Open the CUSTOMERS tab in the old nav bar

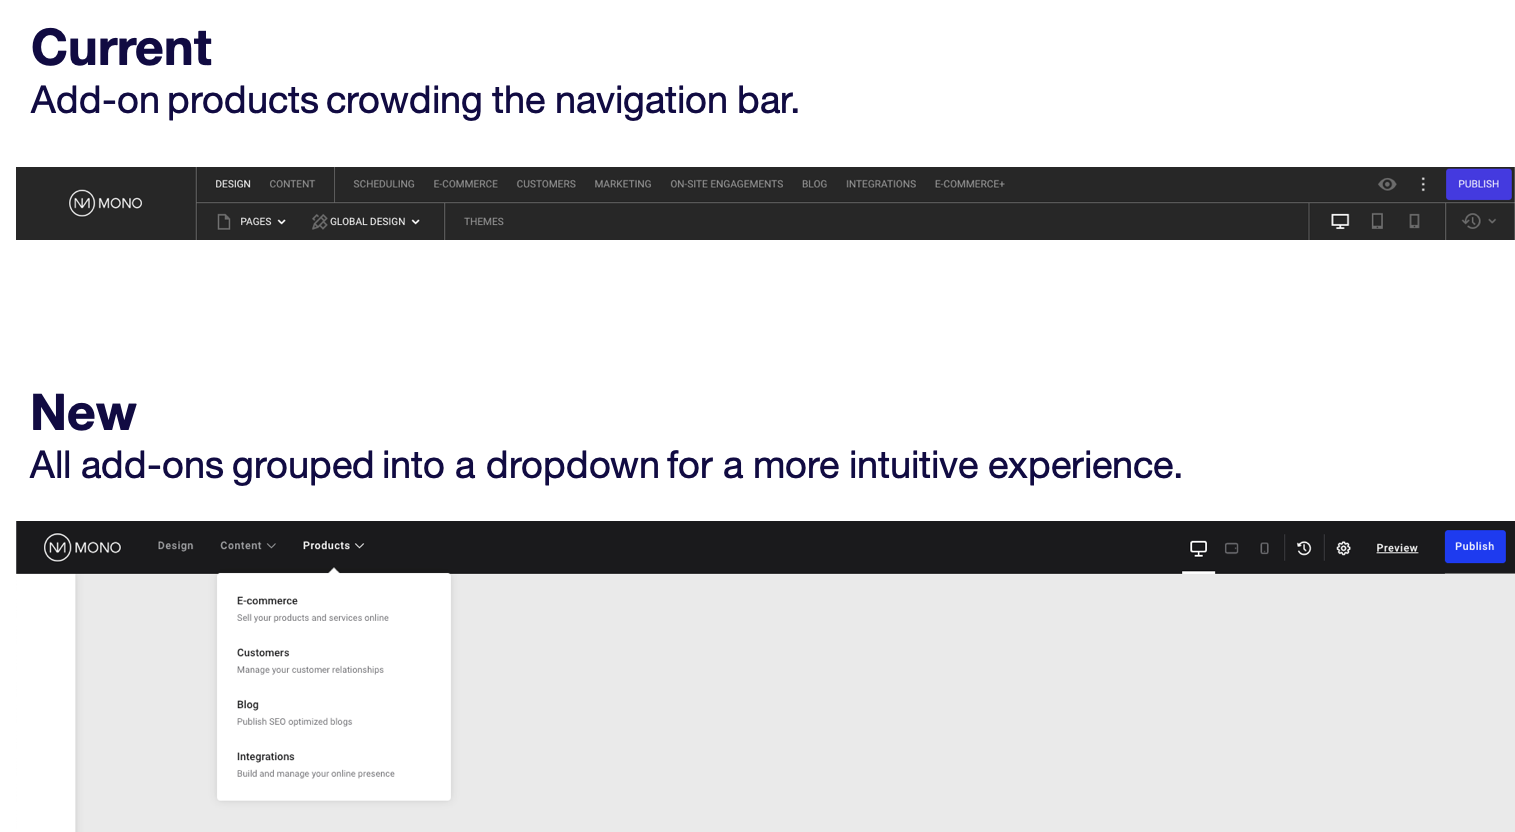pyautogui.click(x=546, y=184)
